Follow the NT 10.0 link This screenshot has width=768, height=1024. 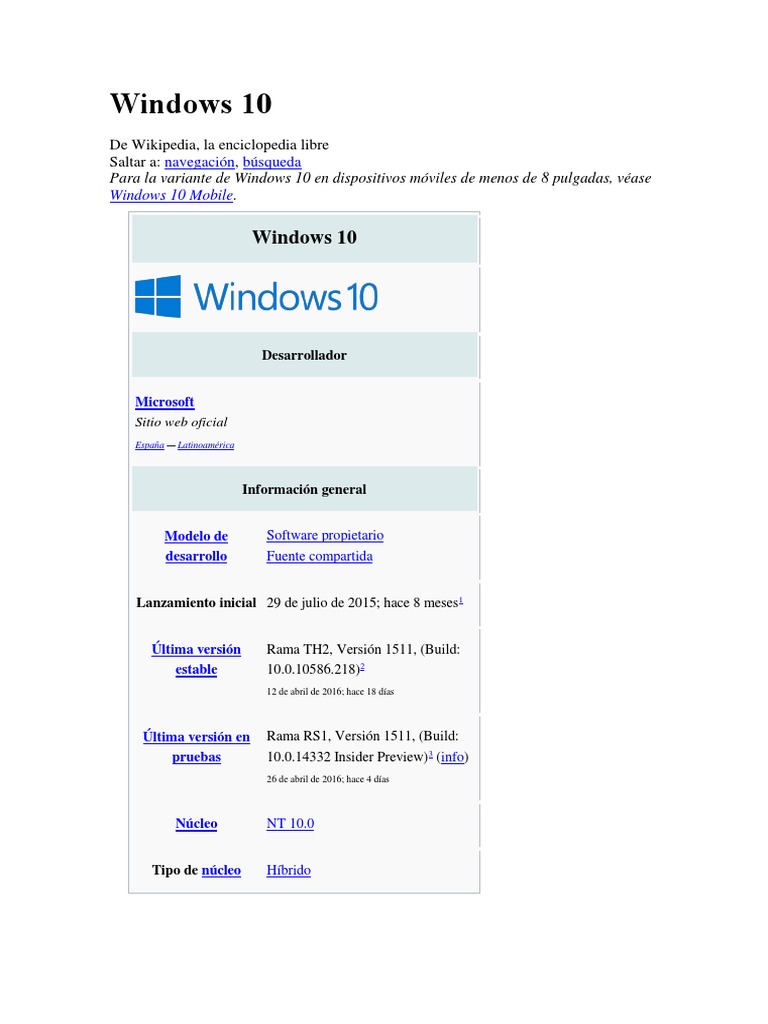pos(290,824)
